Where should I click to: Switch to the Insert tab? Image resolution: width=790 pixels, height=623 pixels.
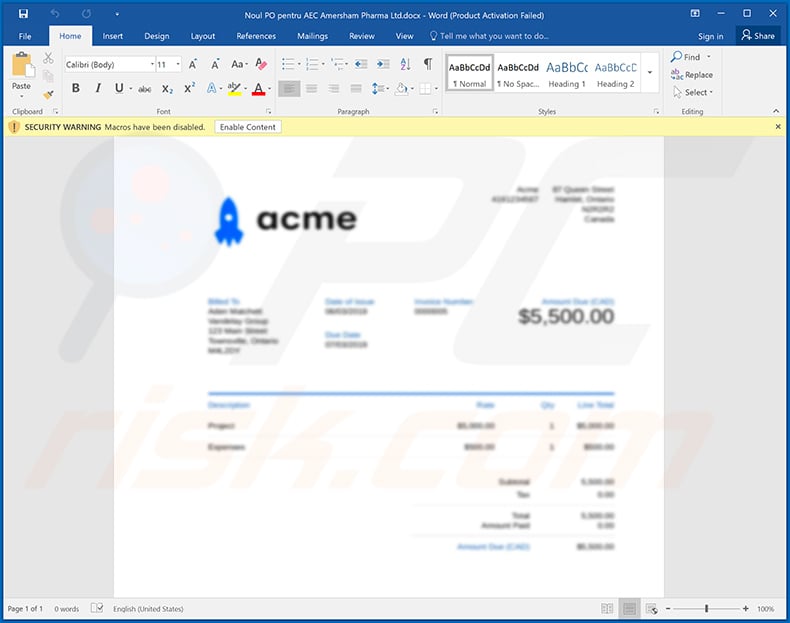click(x=112, y=36)
